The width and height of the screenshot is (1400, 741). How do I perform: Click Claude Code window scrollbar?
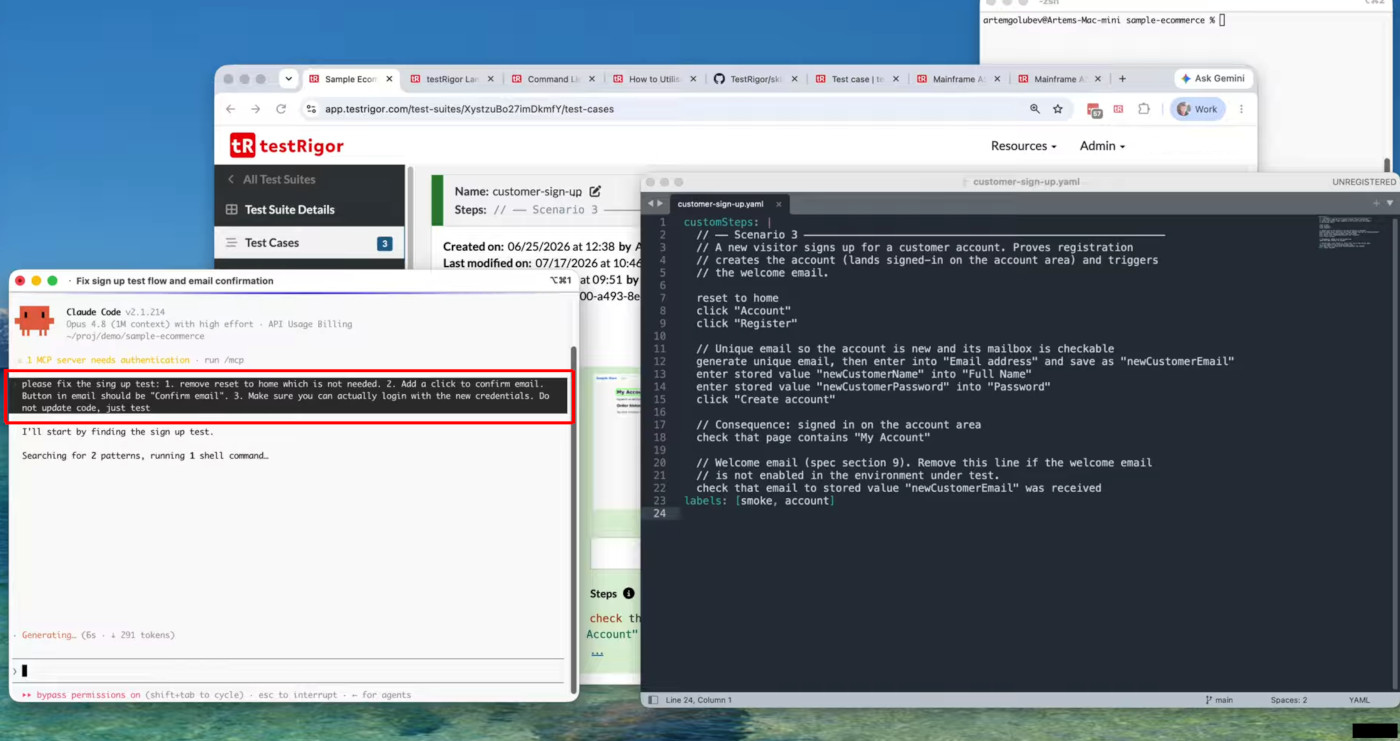(573, 520)
